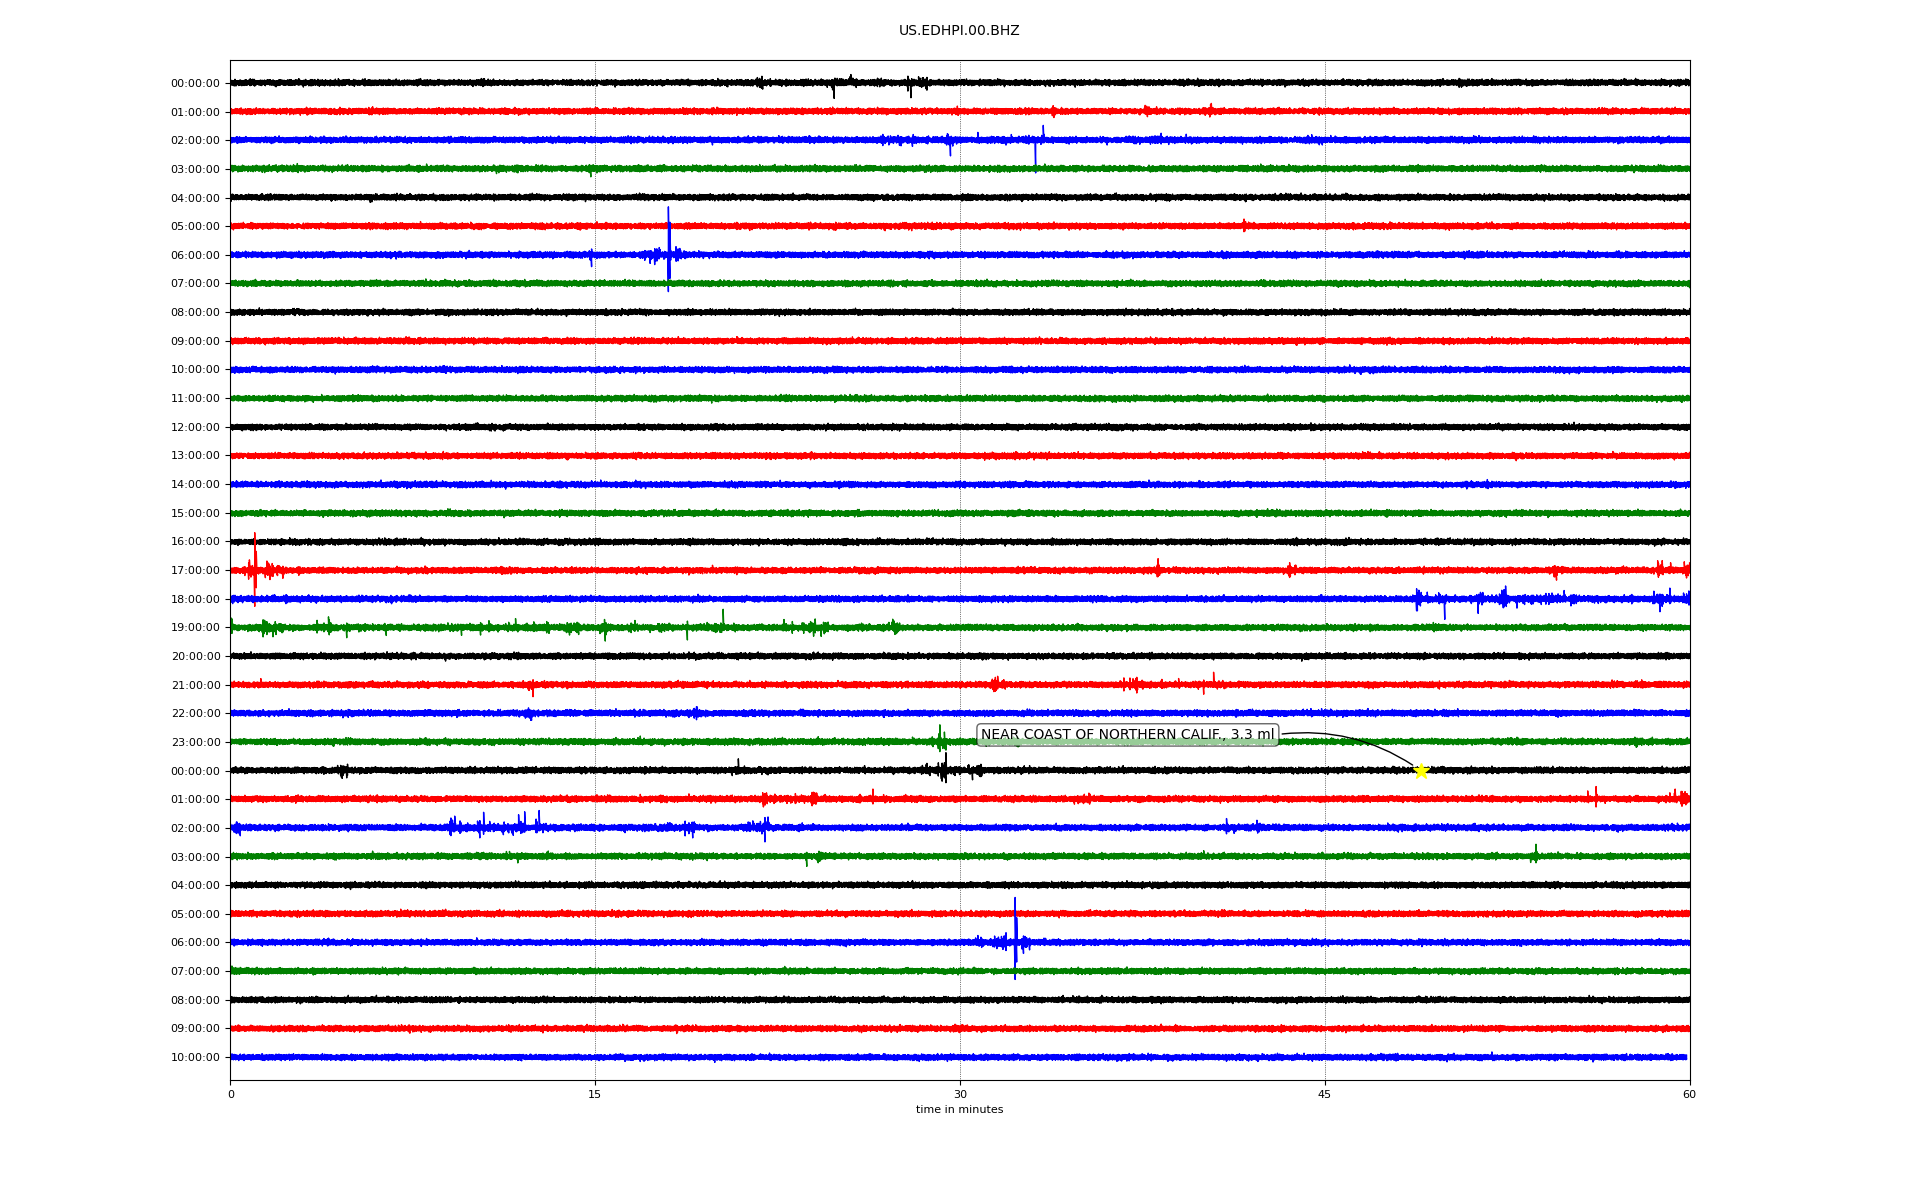
Task: Click the plot title US.EDHPI.00.BHZ
Action: tap(959, 31)
